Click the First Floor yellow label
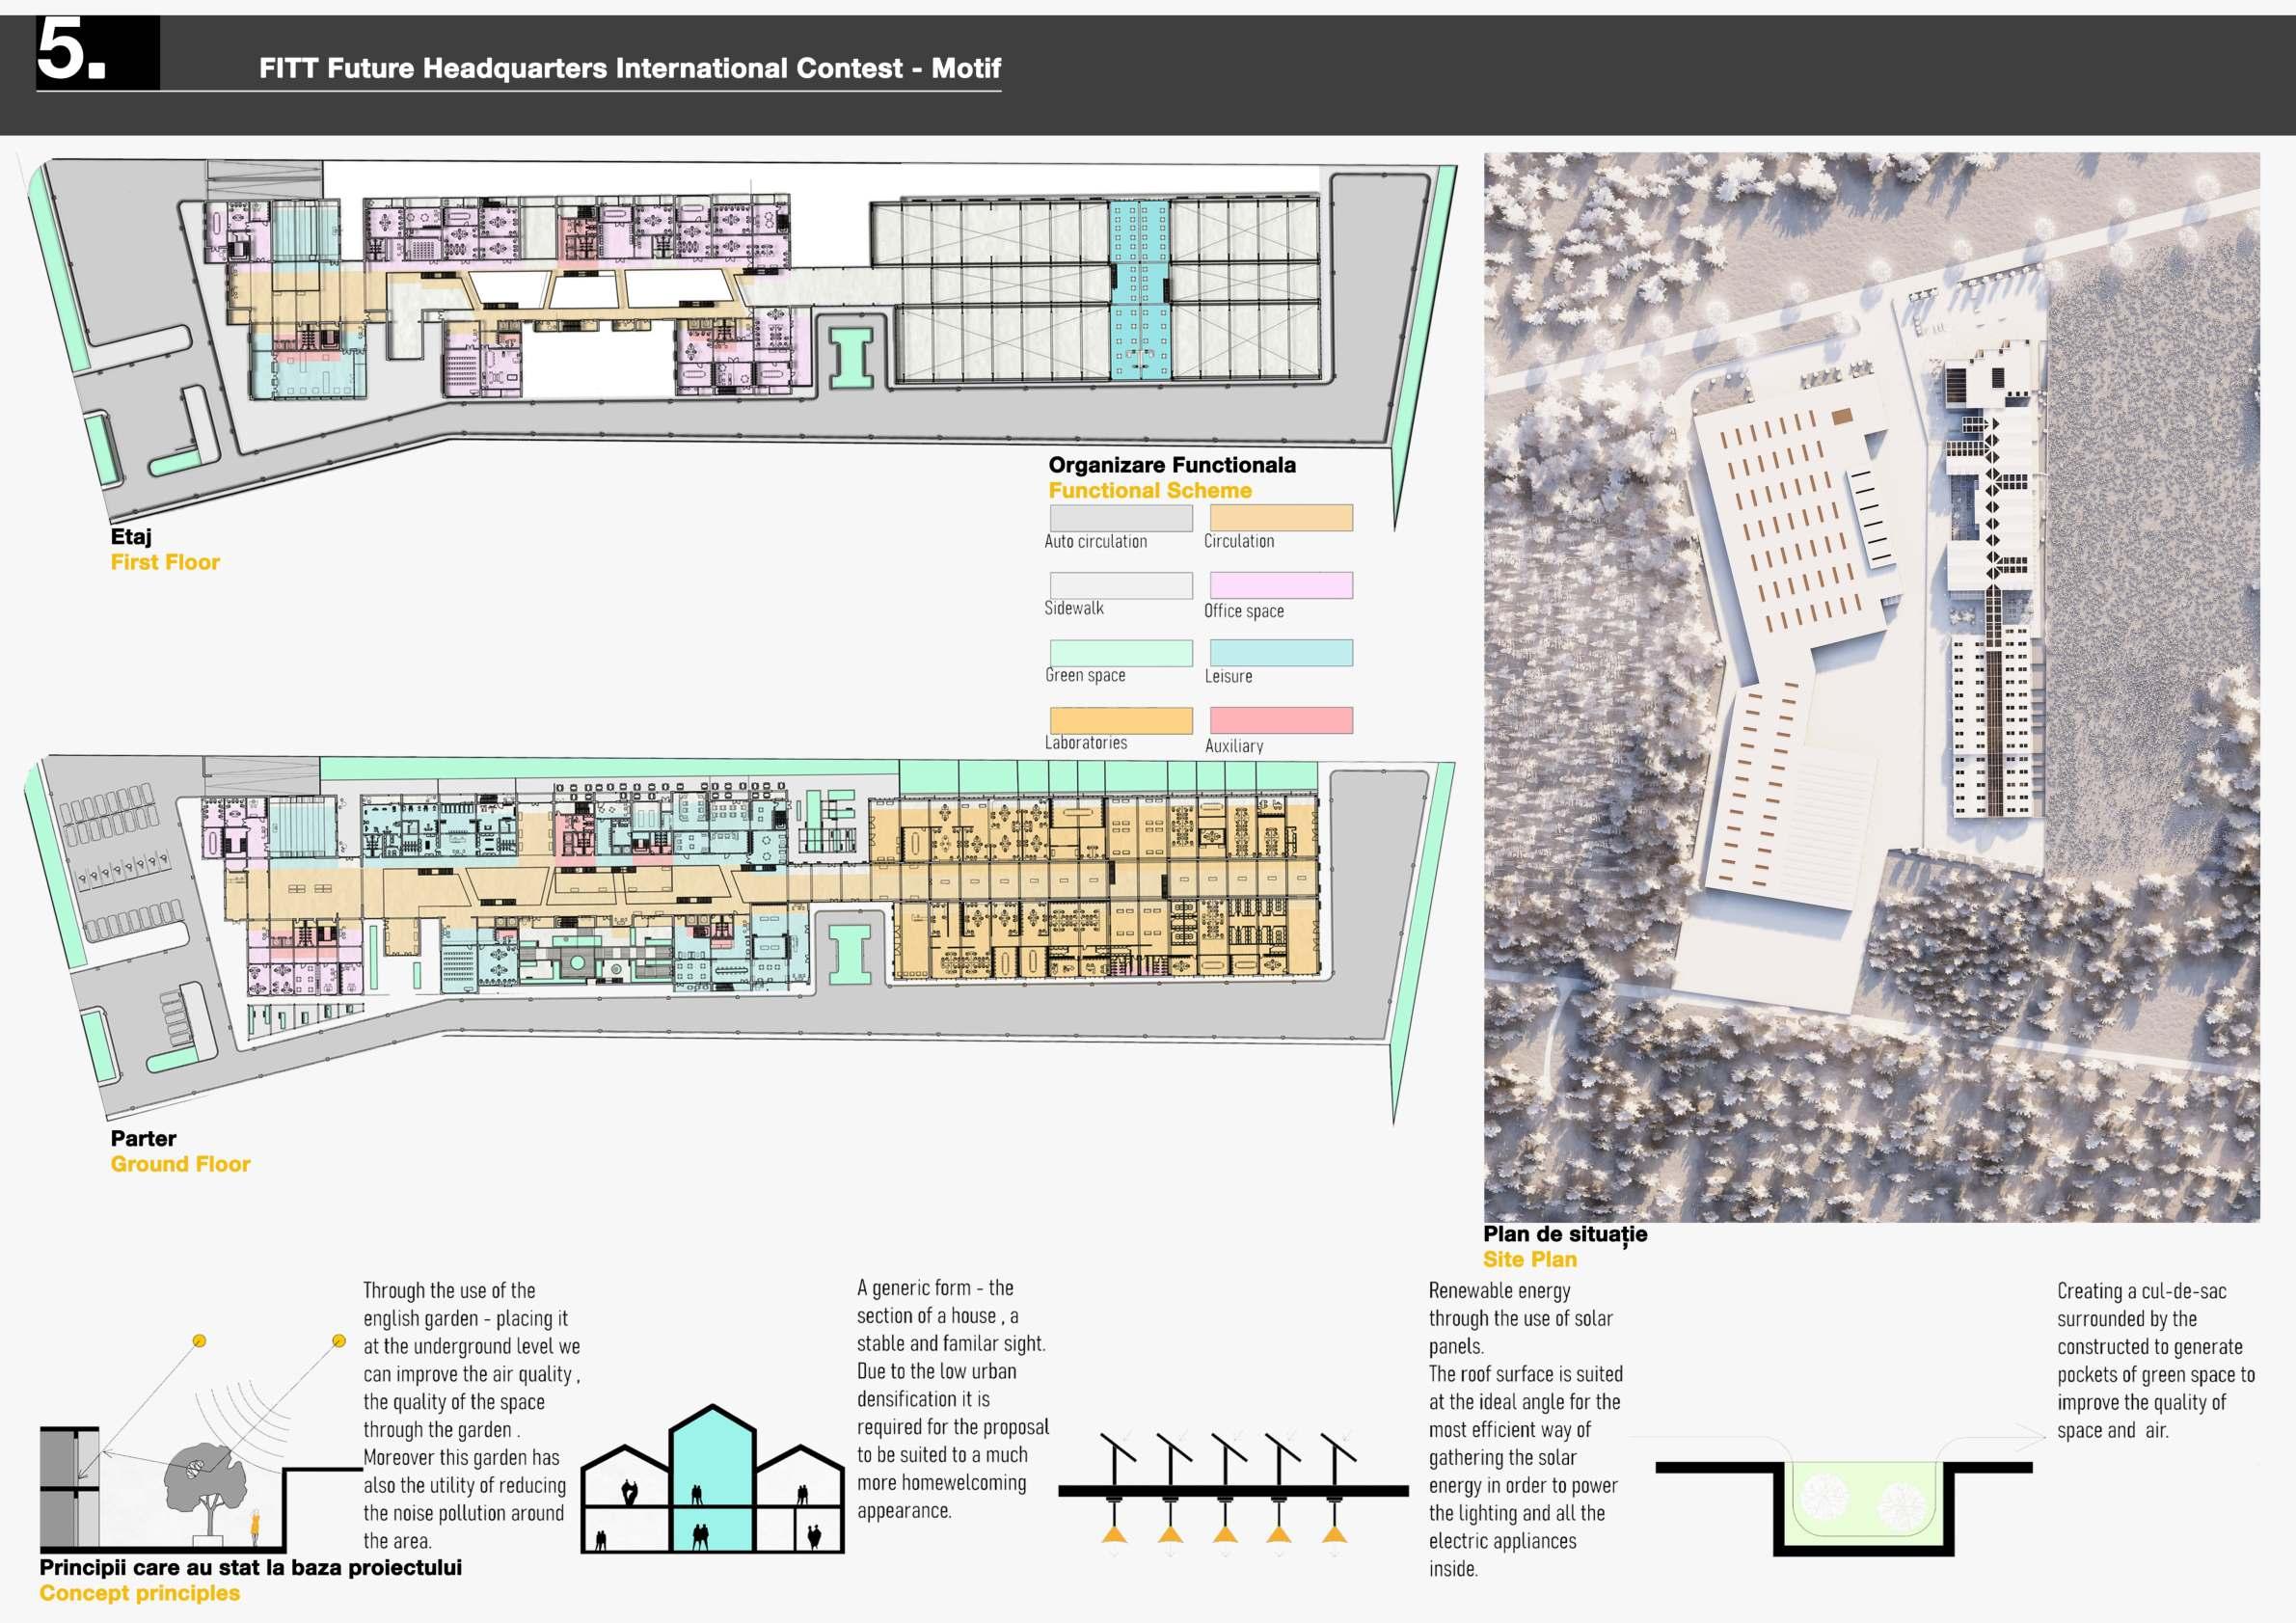 [165, 562]
